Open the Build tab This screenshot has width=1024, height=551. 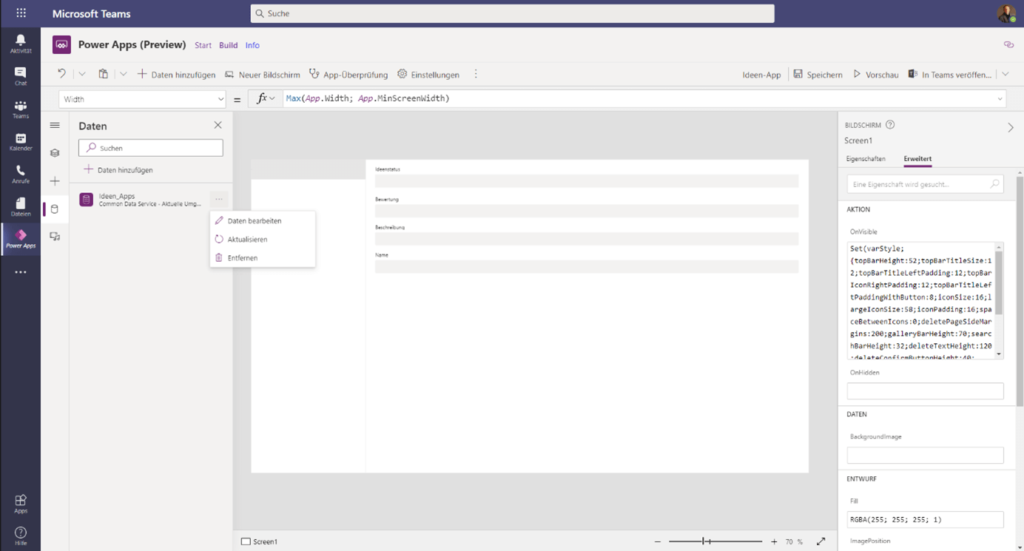228,45
